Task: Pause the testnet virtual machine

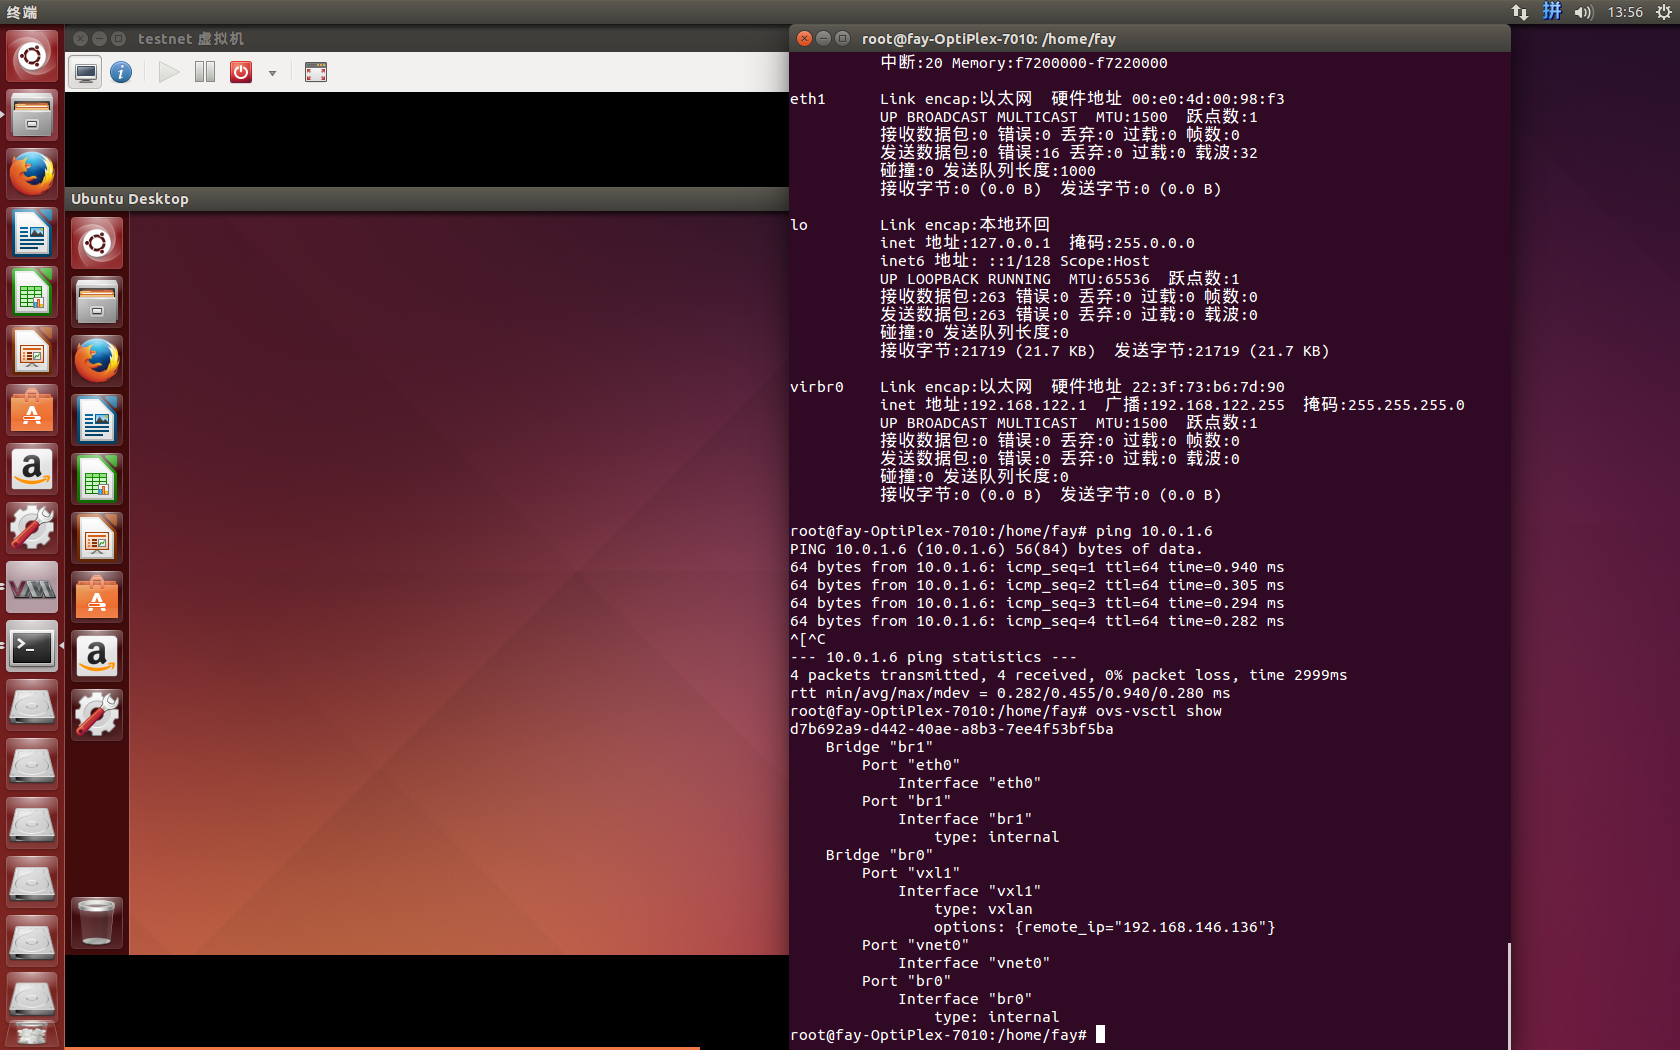Action: (205, 72)
